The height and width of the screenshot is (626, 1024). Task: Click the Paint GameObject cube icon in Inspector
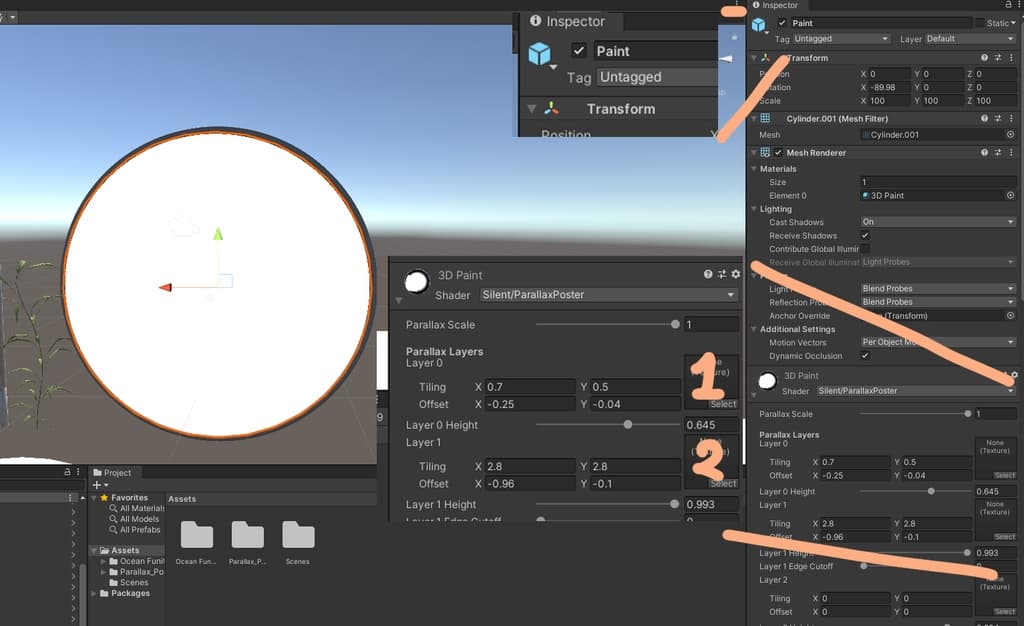coord(759,24)
